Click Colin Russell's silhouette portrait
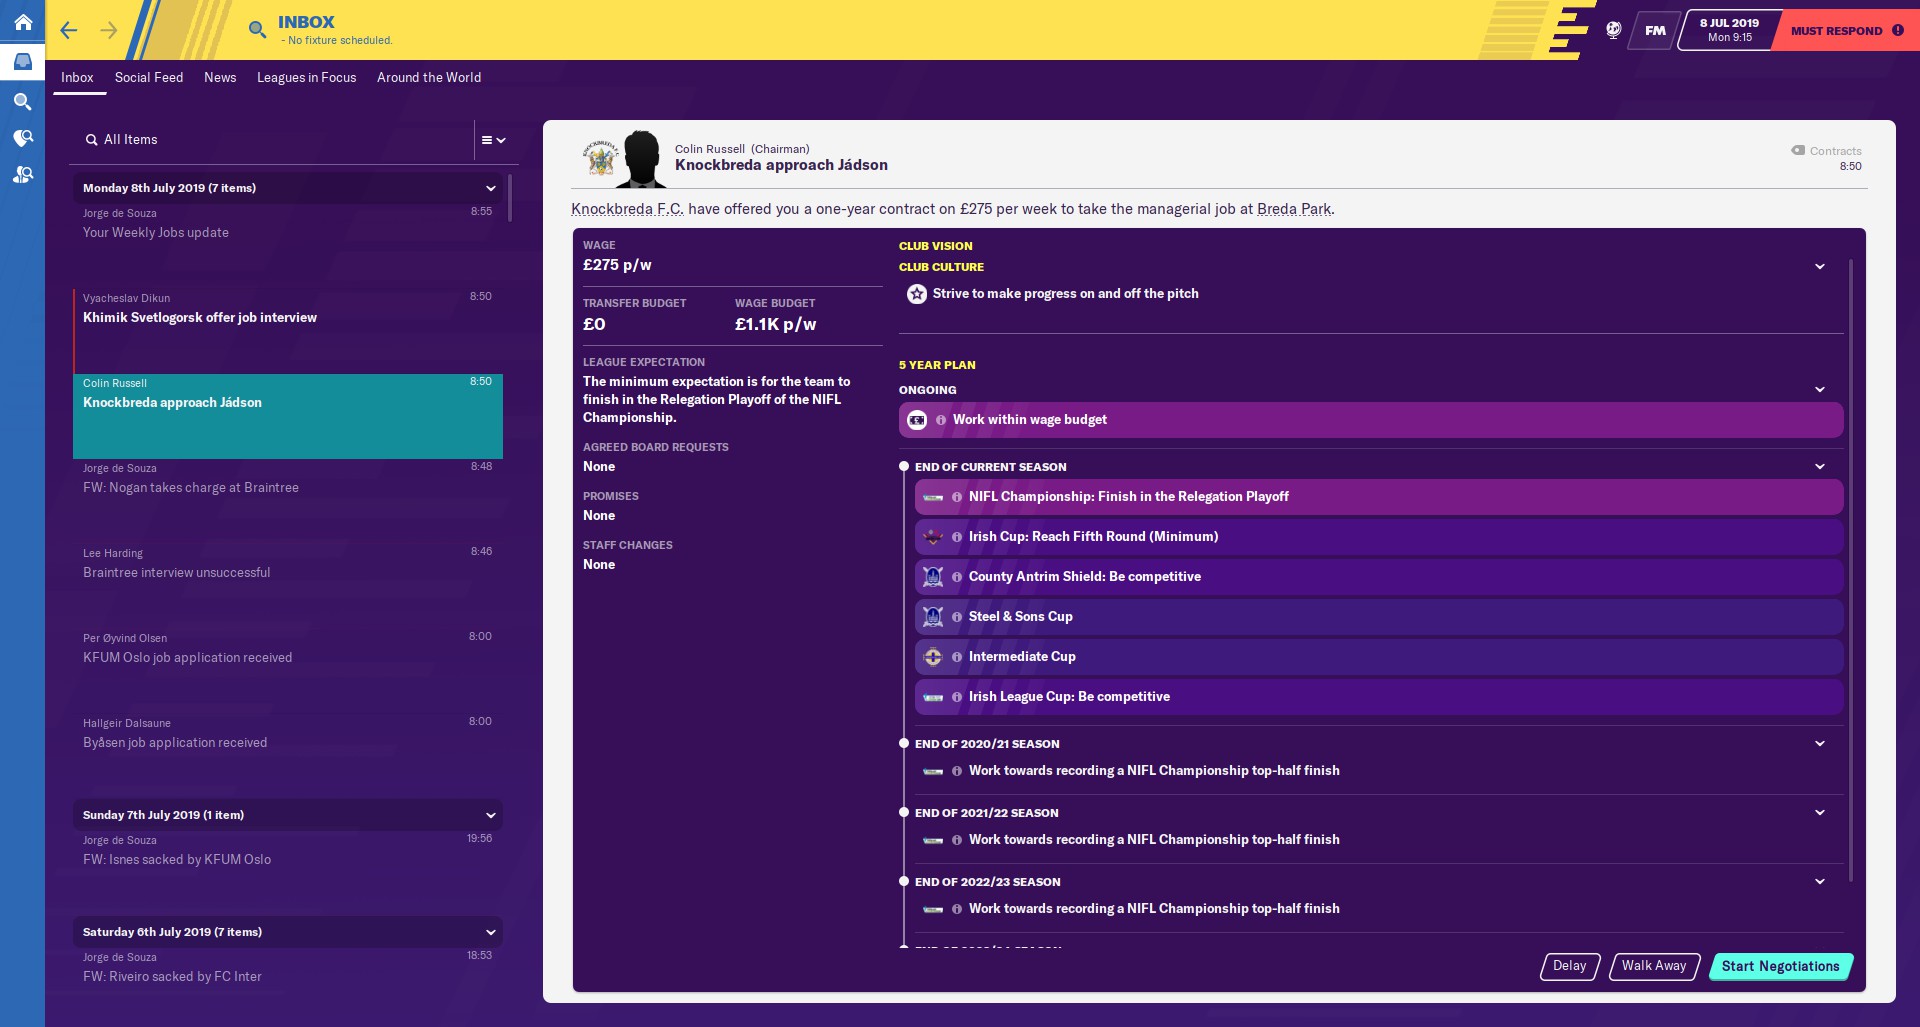 (x=641, y=159)
